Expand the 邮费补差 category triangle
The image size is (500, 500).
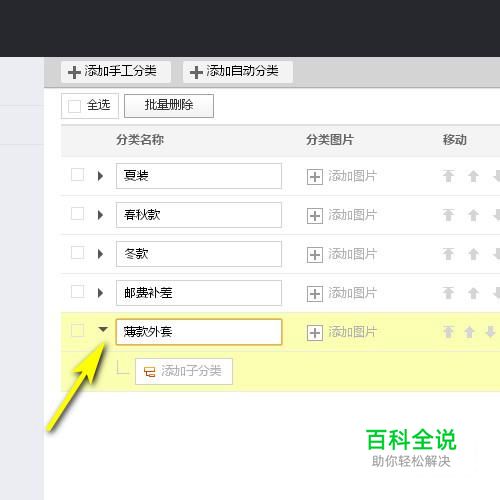click(100, 293)
